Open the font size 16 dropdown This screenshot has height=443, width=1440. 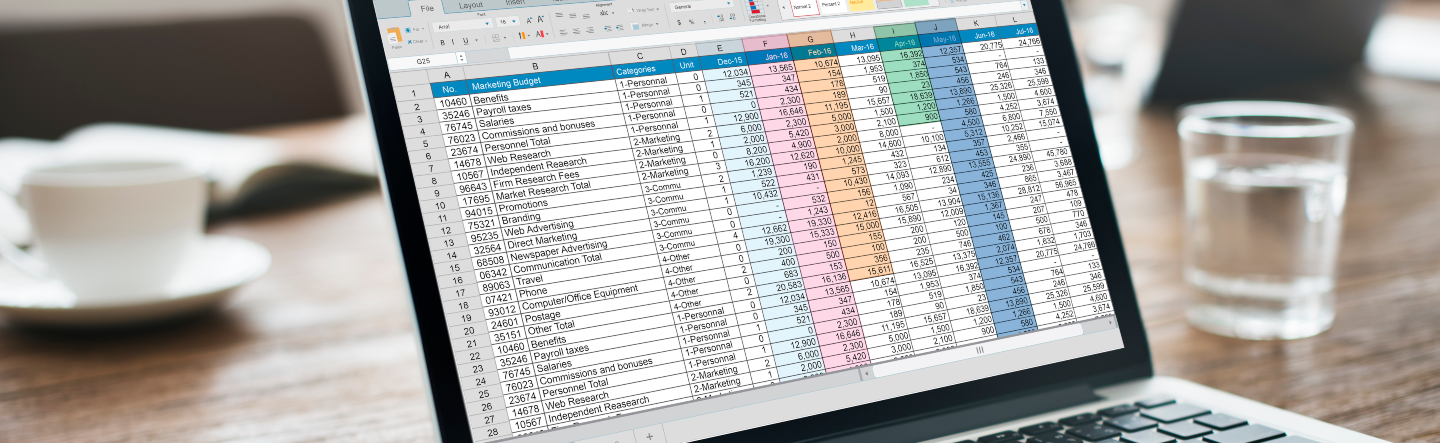507,22
